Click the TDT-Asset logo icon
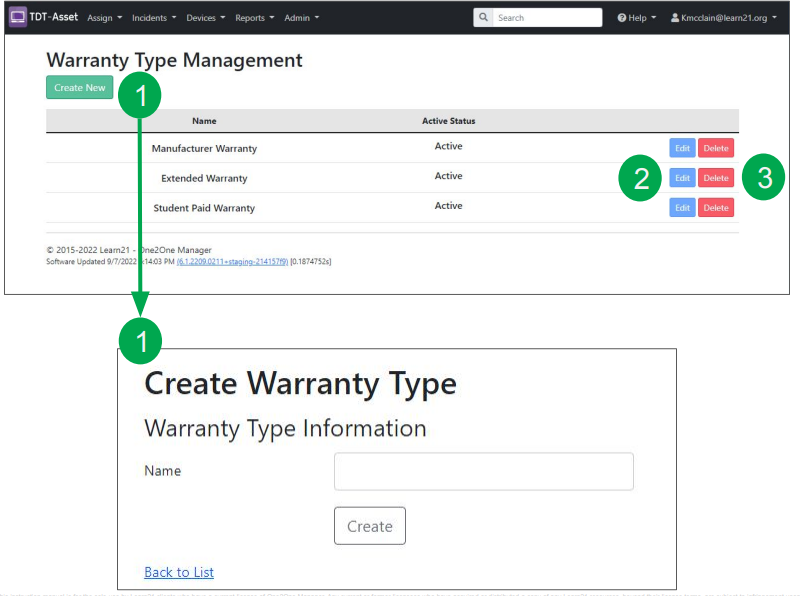800x596 pixels. [x=18, y=17]
